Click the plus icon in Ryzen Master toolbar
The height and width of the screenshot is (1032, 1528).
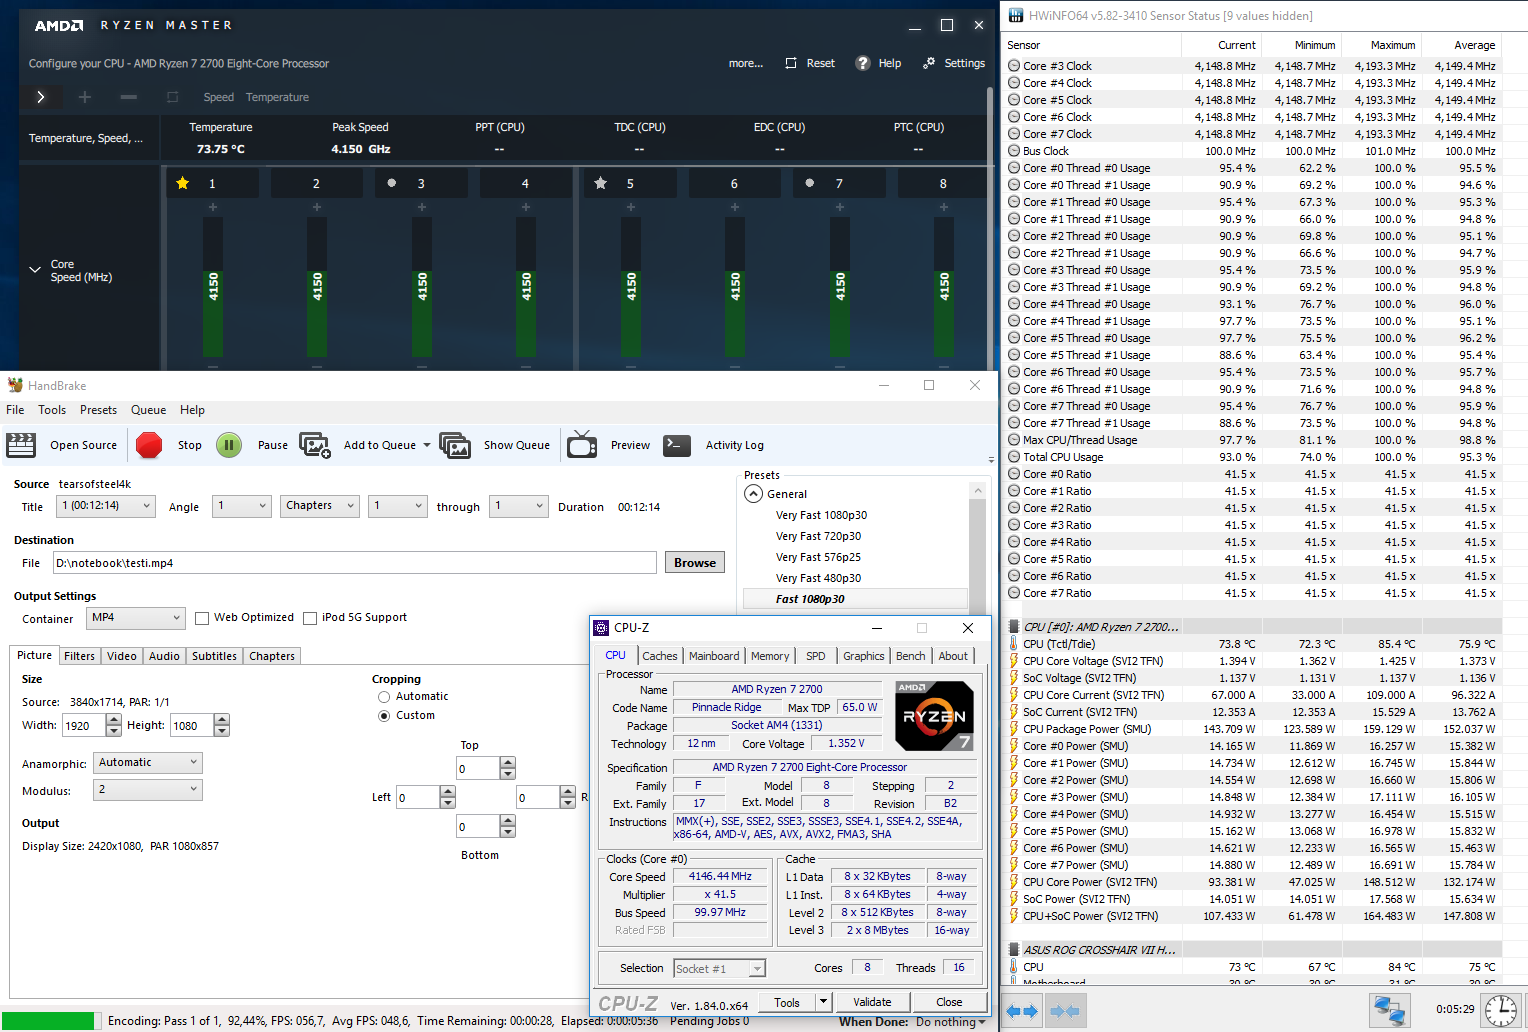pos(85,97)
